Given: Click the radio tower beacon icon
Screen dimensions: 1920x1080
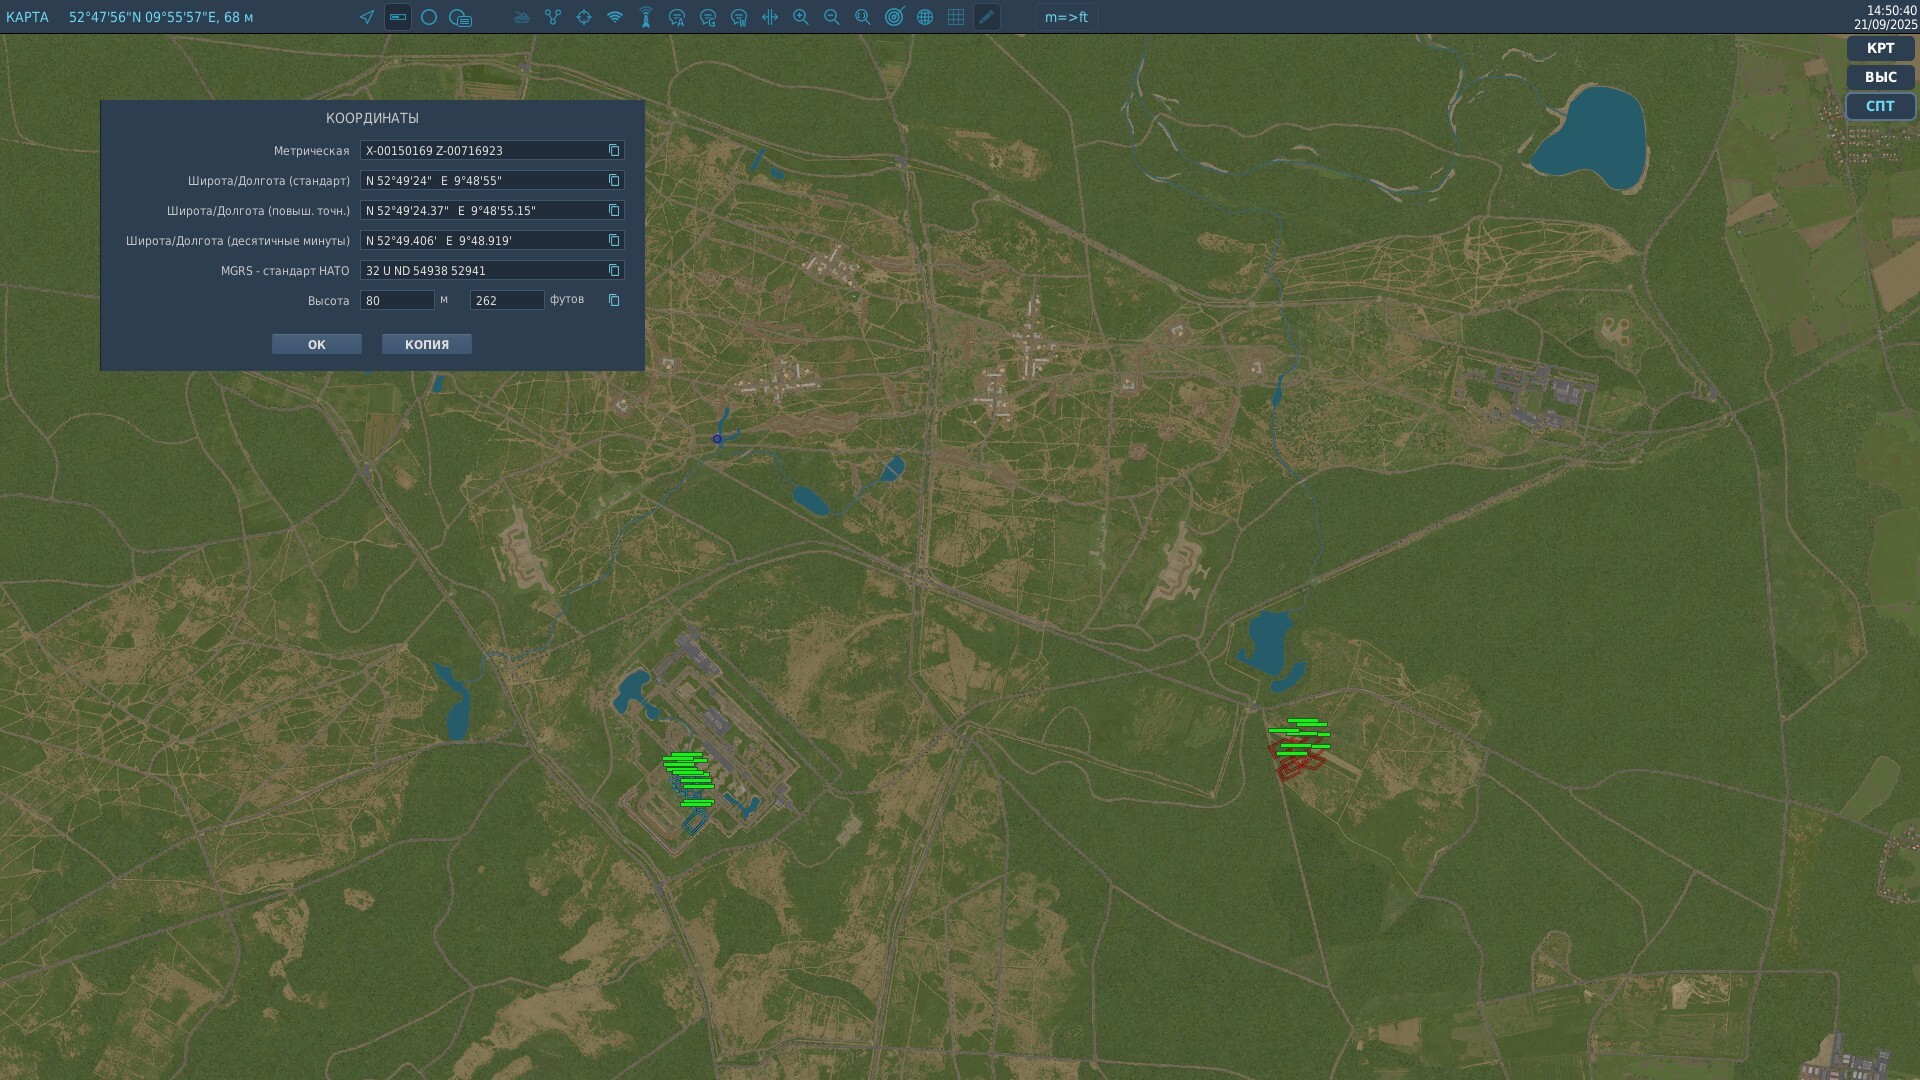Looking at the screenshot, I should coord(646,17).
